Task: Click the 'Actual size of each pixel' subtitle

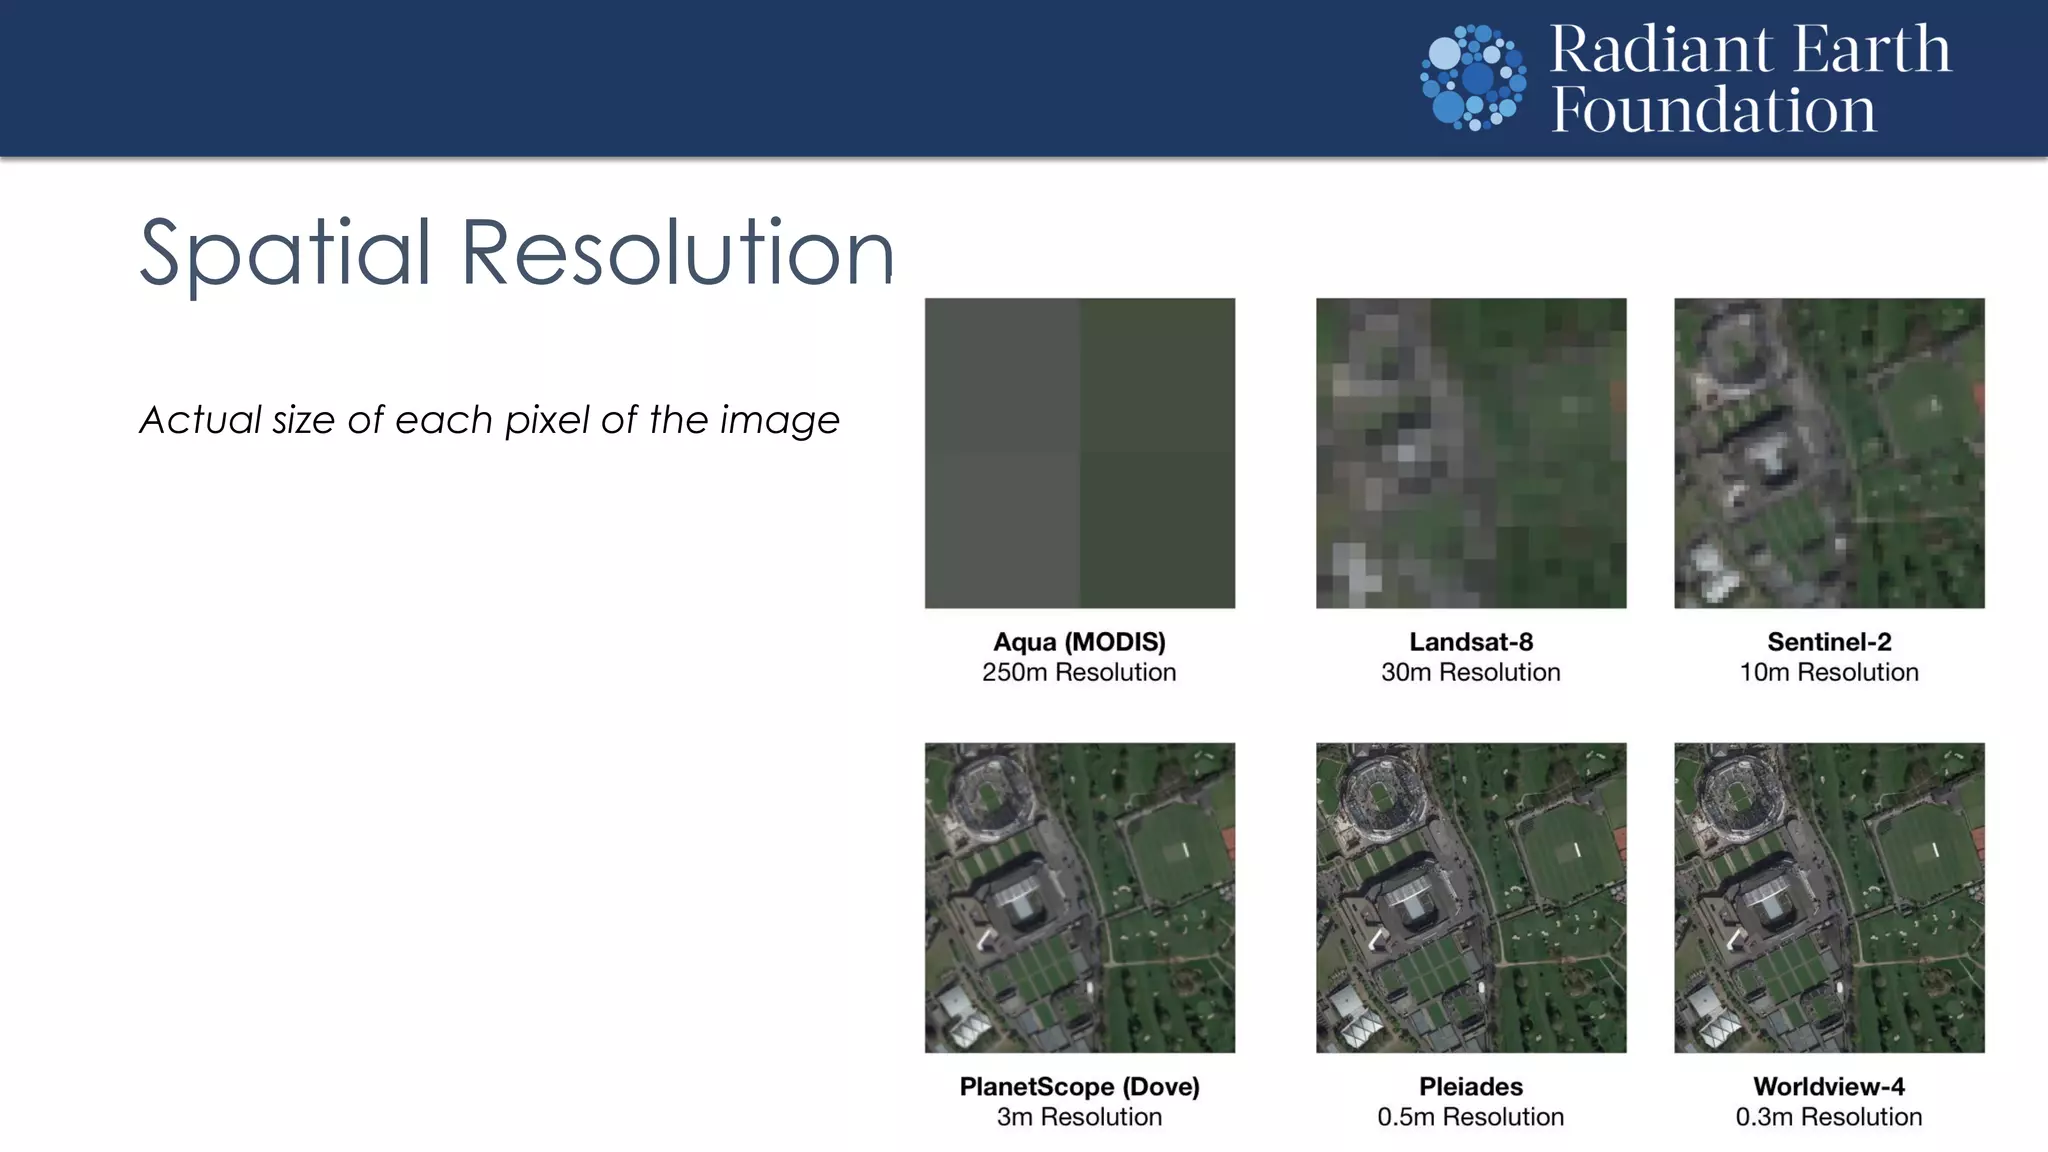Action: pos(489,420)
